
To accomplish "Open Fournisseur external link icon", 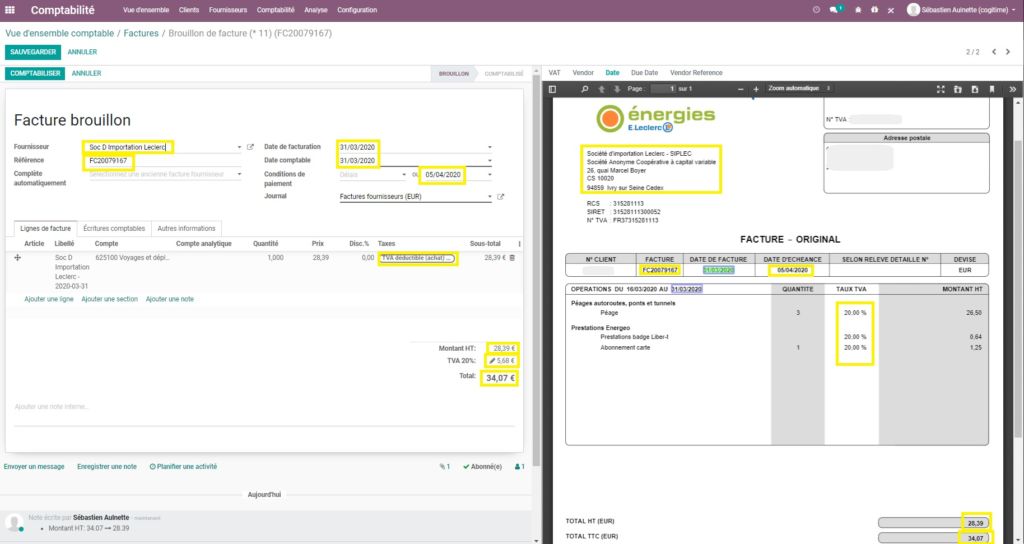I will coord(250,147).
